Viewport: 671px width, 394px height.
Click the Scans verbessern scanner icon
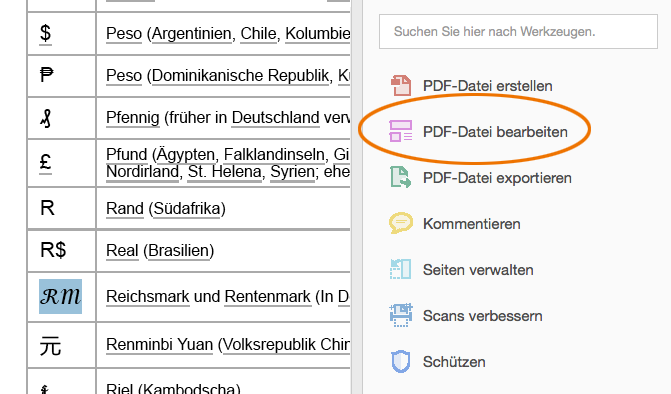(x=401, y=315)
